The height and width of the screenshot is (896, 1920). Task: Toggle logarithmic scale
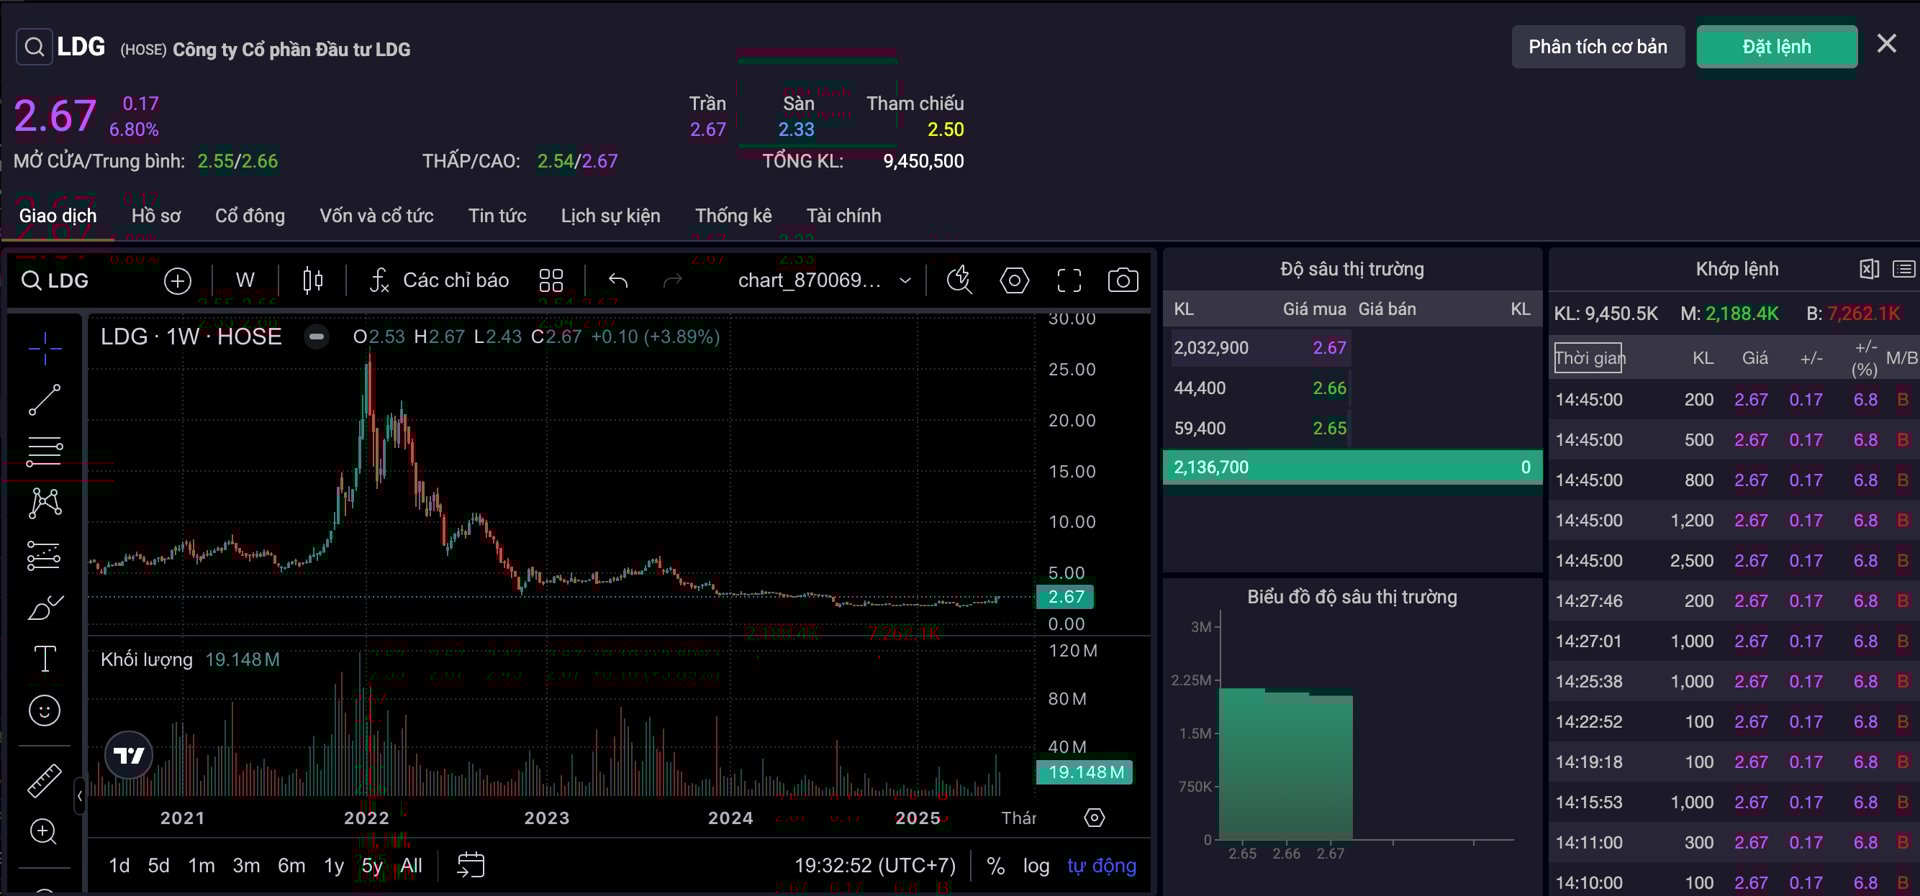tap(1036, 866)
